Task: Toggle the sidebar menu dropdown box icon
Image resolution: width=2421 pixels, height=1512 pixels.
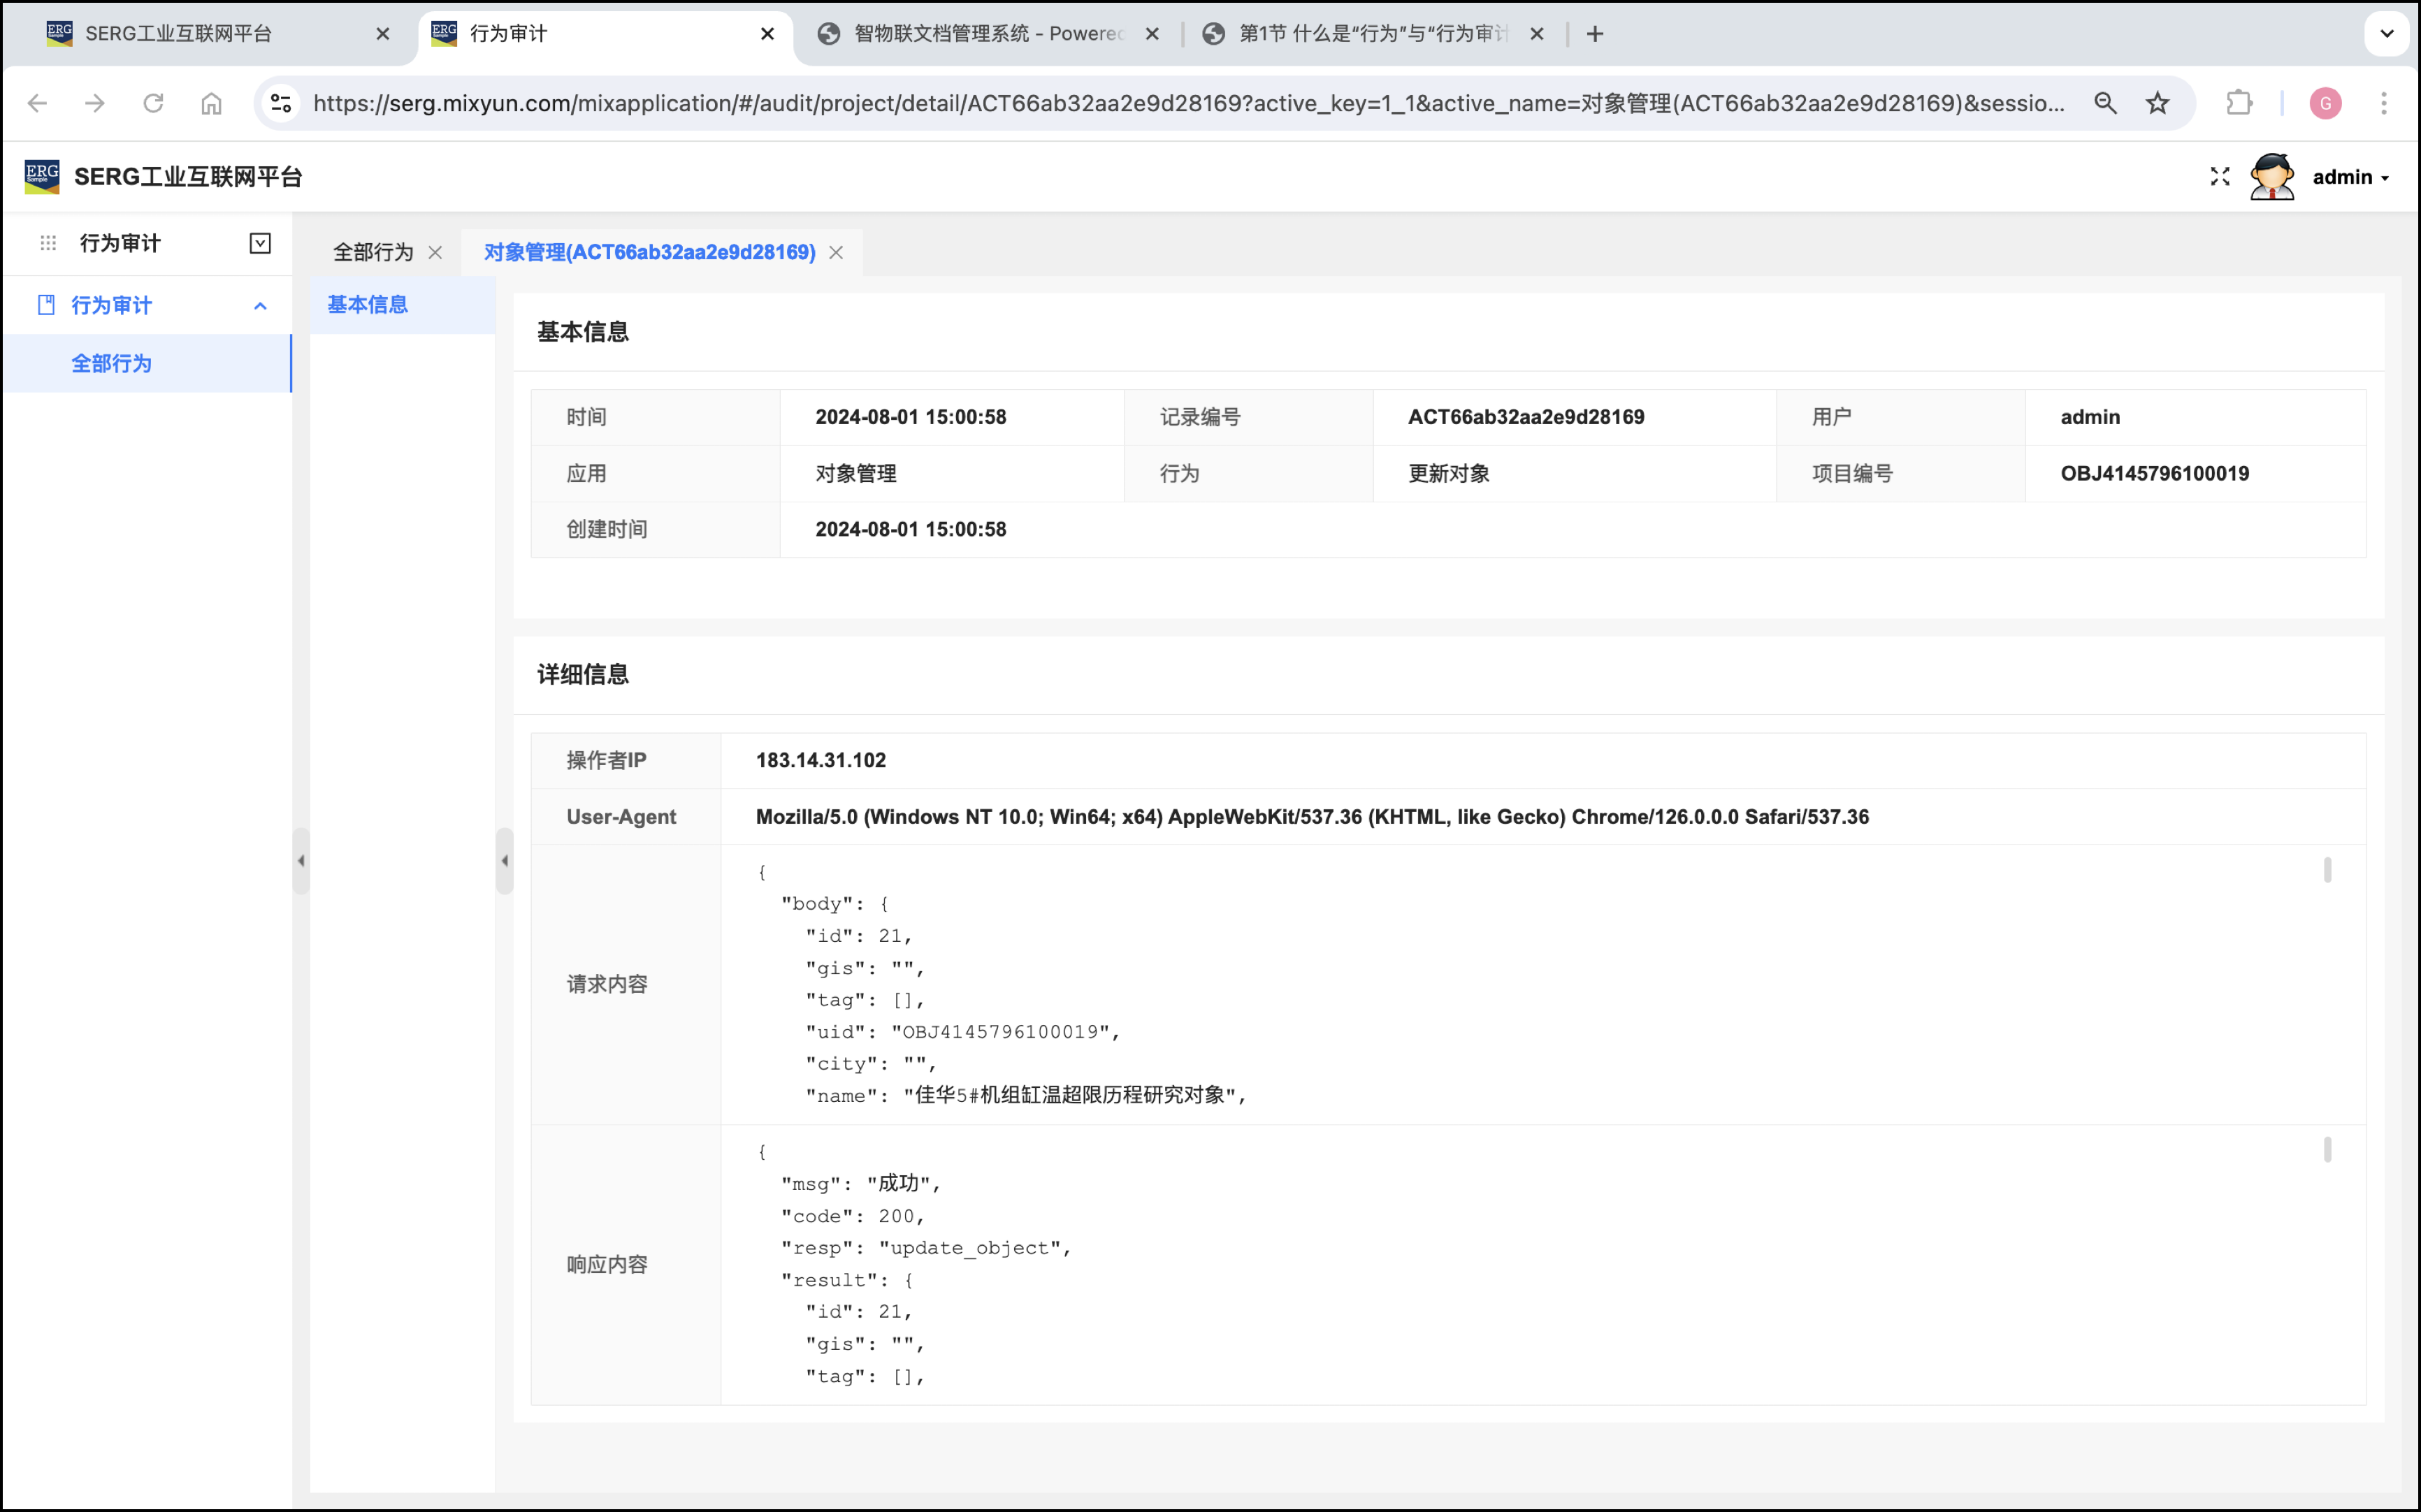Action: 260,243
